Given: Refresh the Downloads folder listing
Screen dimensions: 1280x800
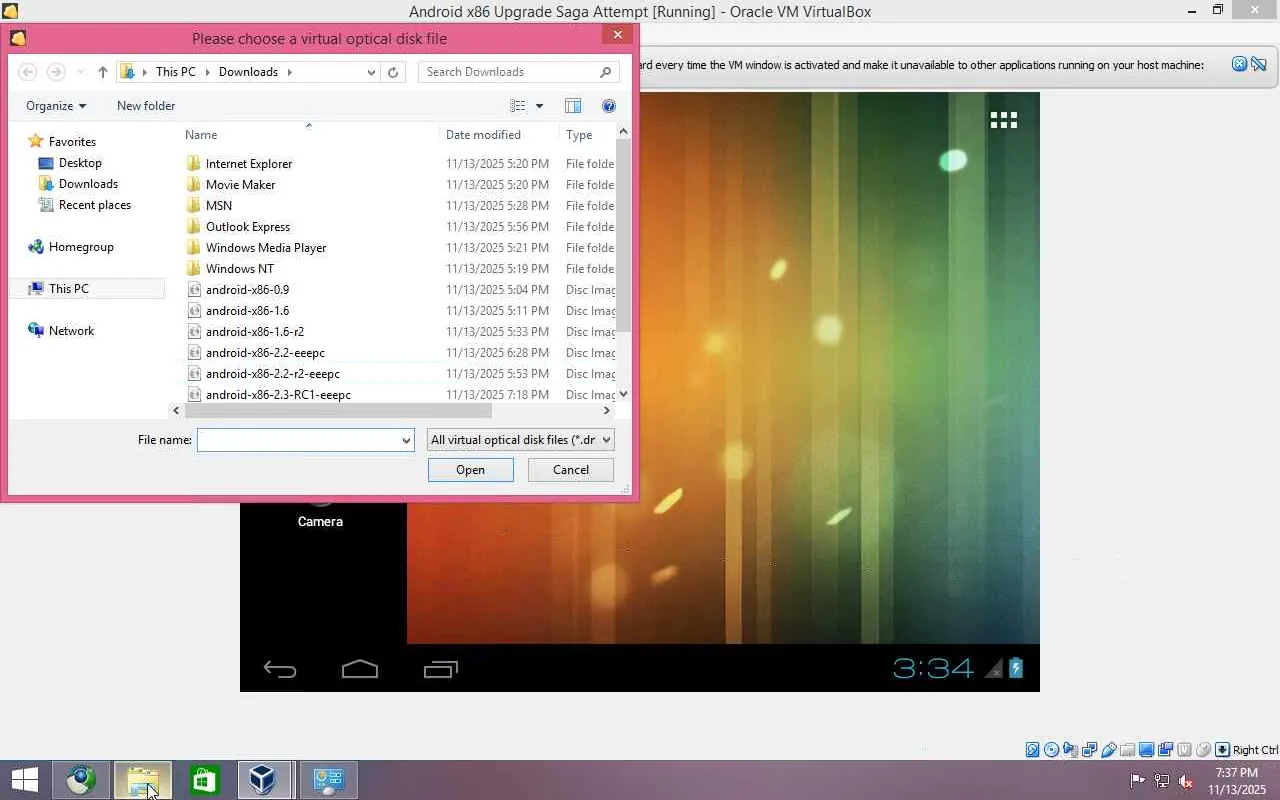Looking at the screenshot, I should [393, 72].
